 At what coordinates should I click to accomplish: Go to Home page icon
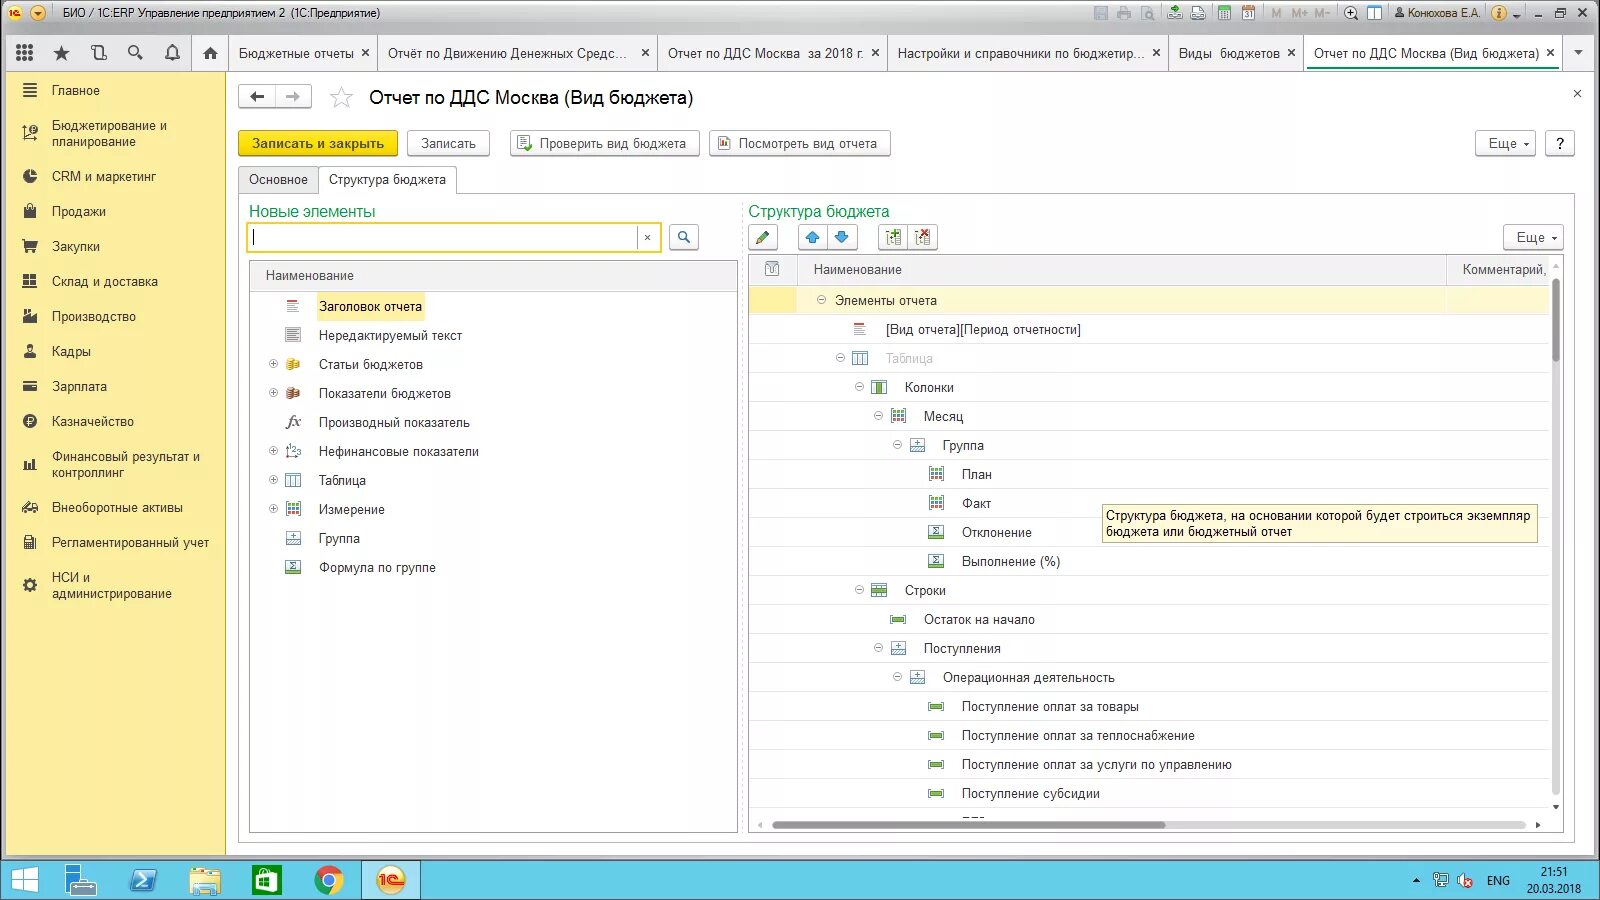point(210,53)
